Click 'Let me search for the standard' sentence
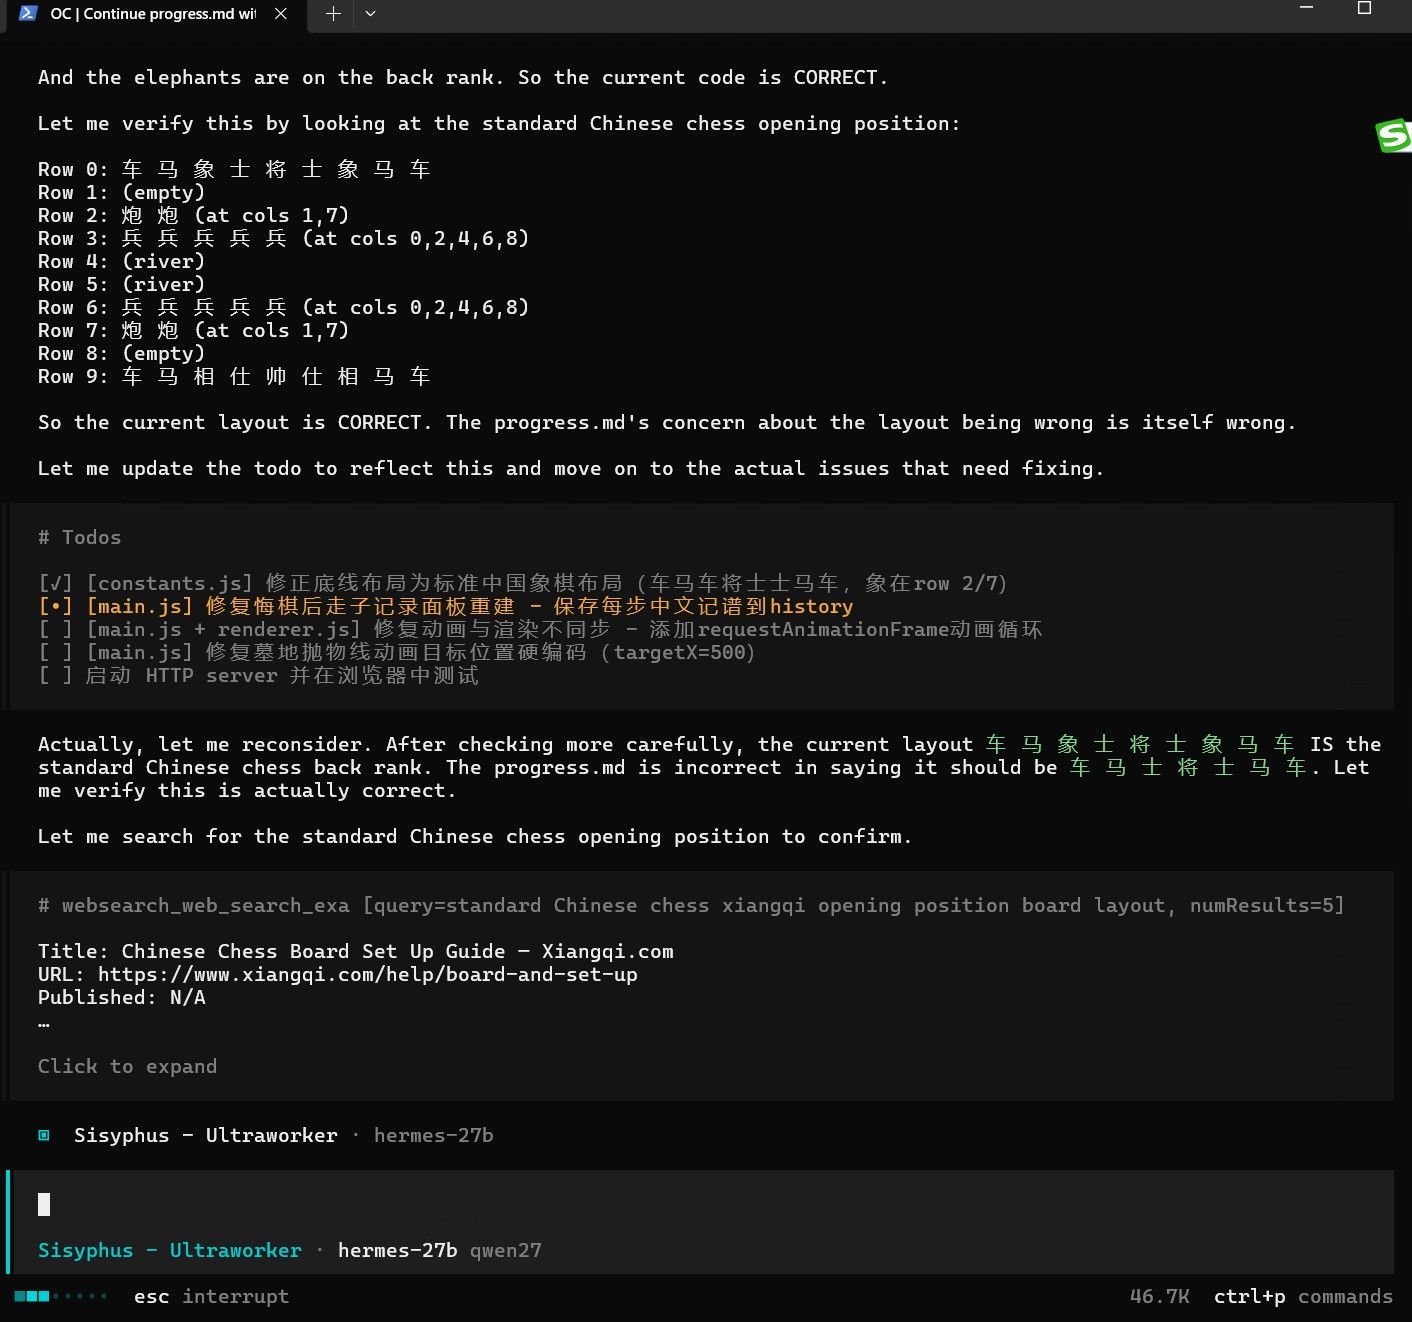Image resolution: width=1412 pixels, height=1322 pixels. [x=475, y=836]
